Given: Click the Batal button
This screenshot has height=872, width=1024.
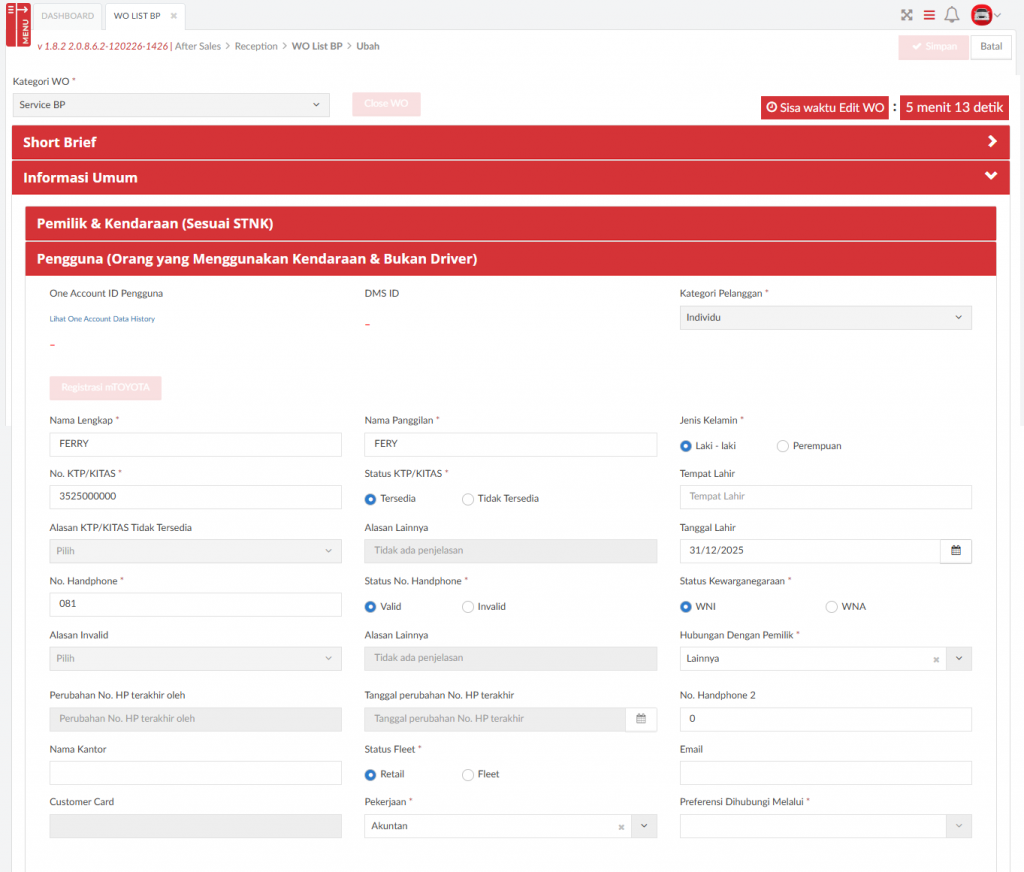Looking at the screenshot, I should tap(990, 47).
